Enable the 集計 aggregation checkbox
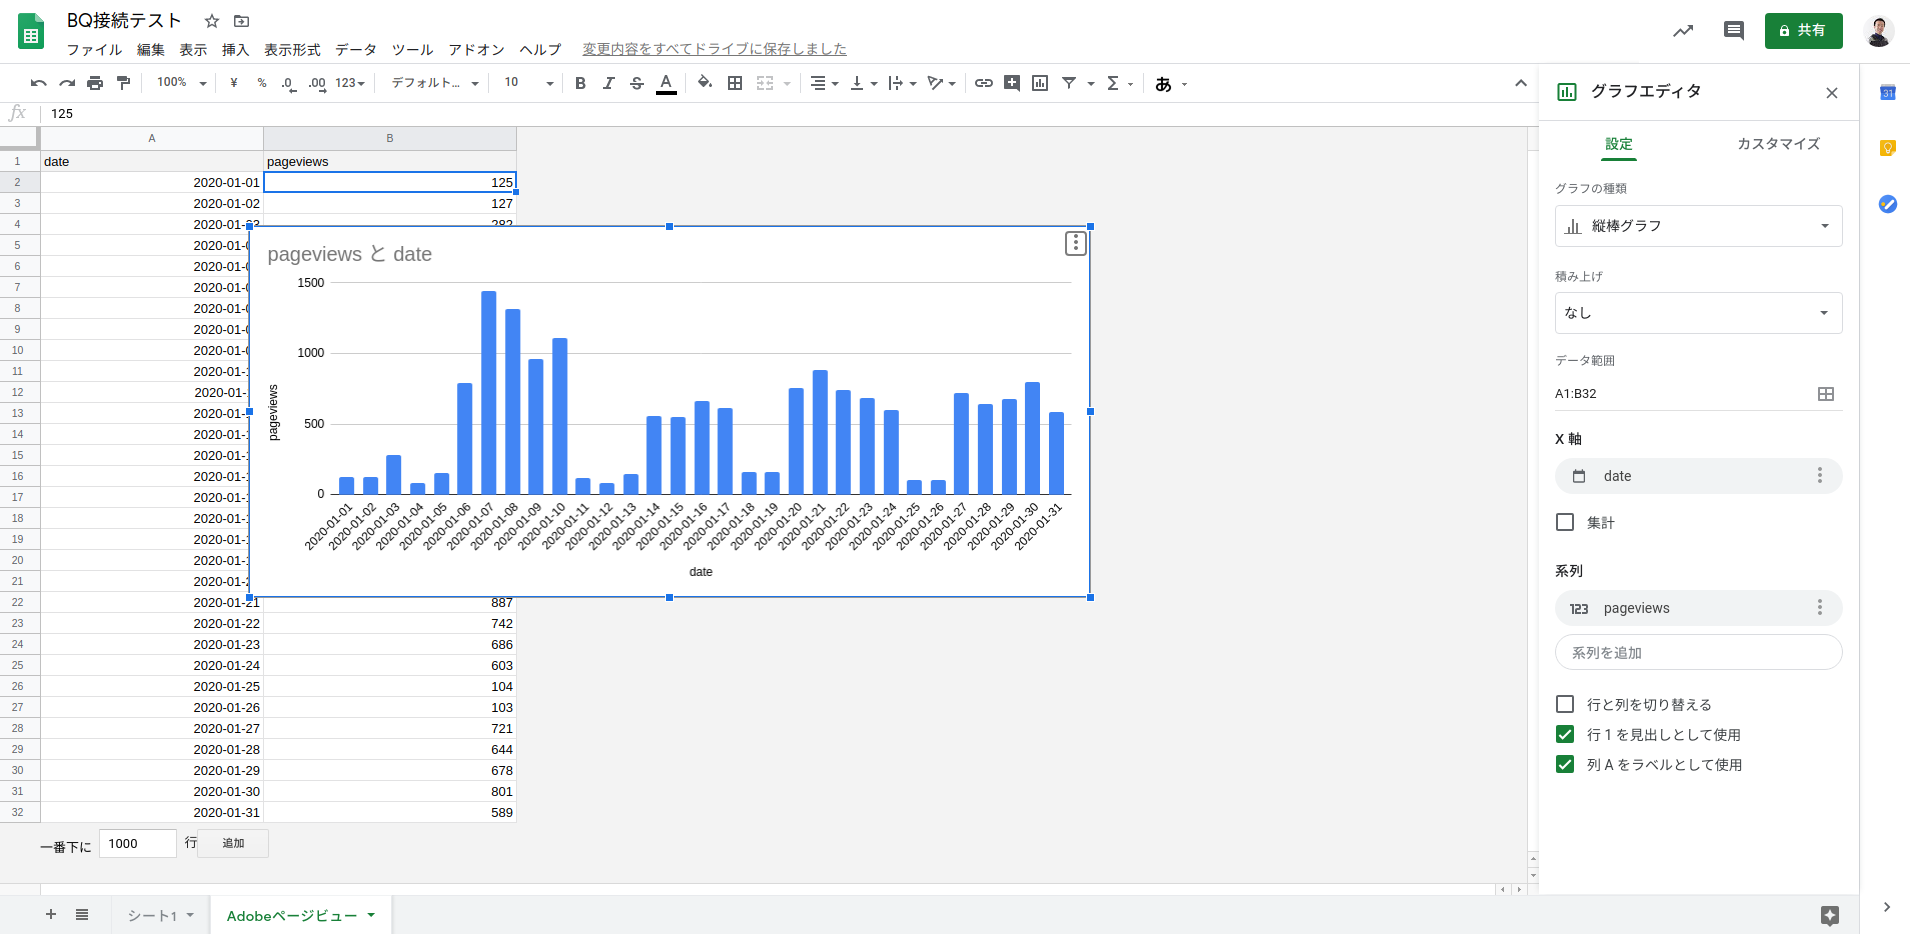This screenshot has height=934, width=1910. [x=1564, y=521]
